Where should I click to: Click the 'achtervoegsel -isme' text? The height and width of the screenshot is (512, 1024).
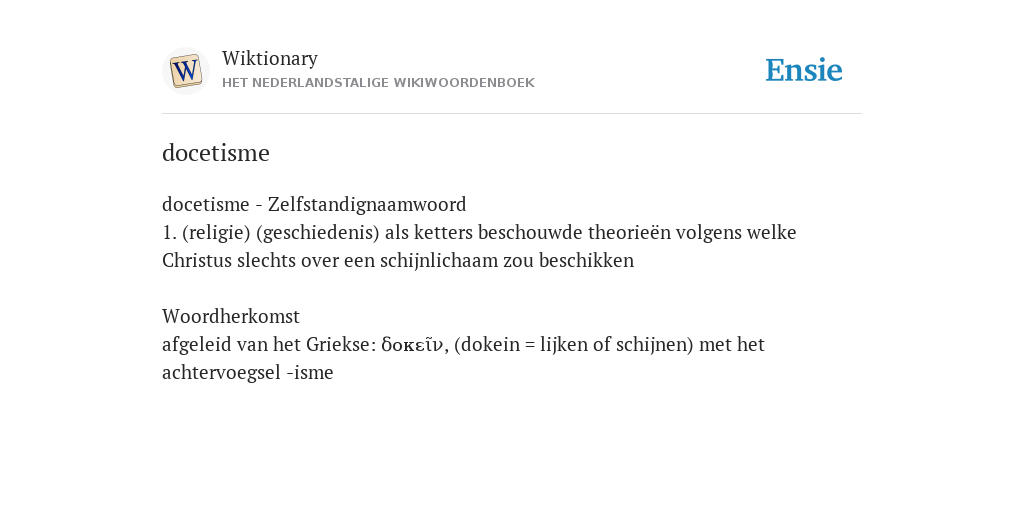248,373
